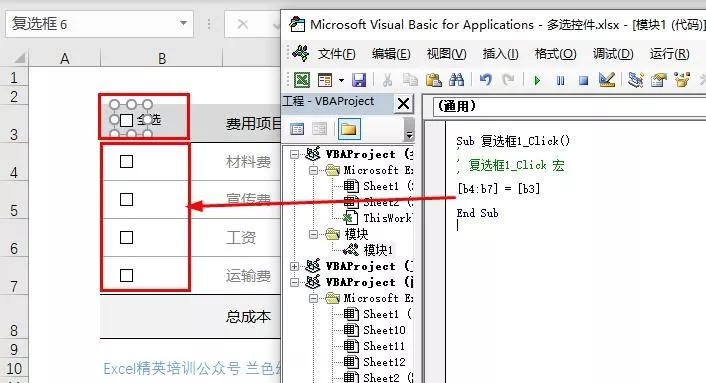Click the Reset stop square icon
The width and height of the screenshot is (706, 383).
(x=583, y=81)
